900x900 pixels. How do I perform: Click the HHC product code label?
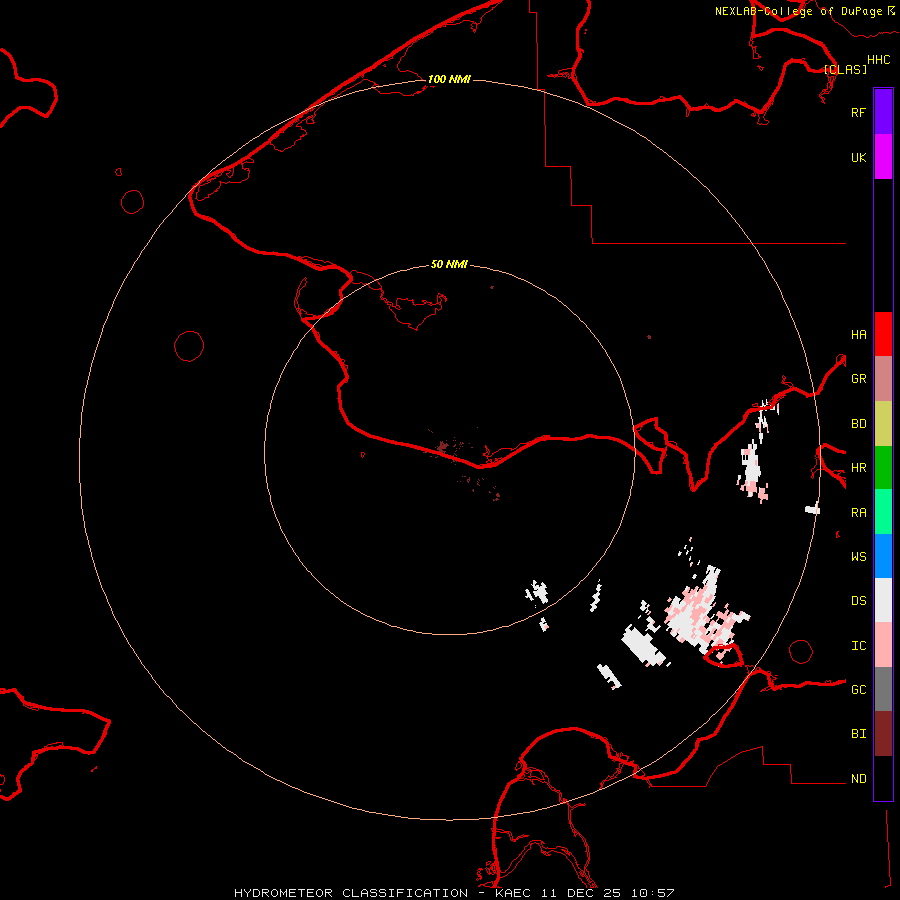point(878,60)
